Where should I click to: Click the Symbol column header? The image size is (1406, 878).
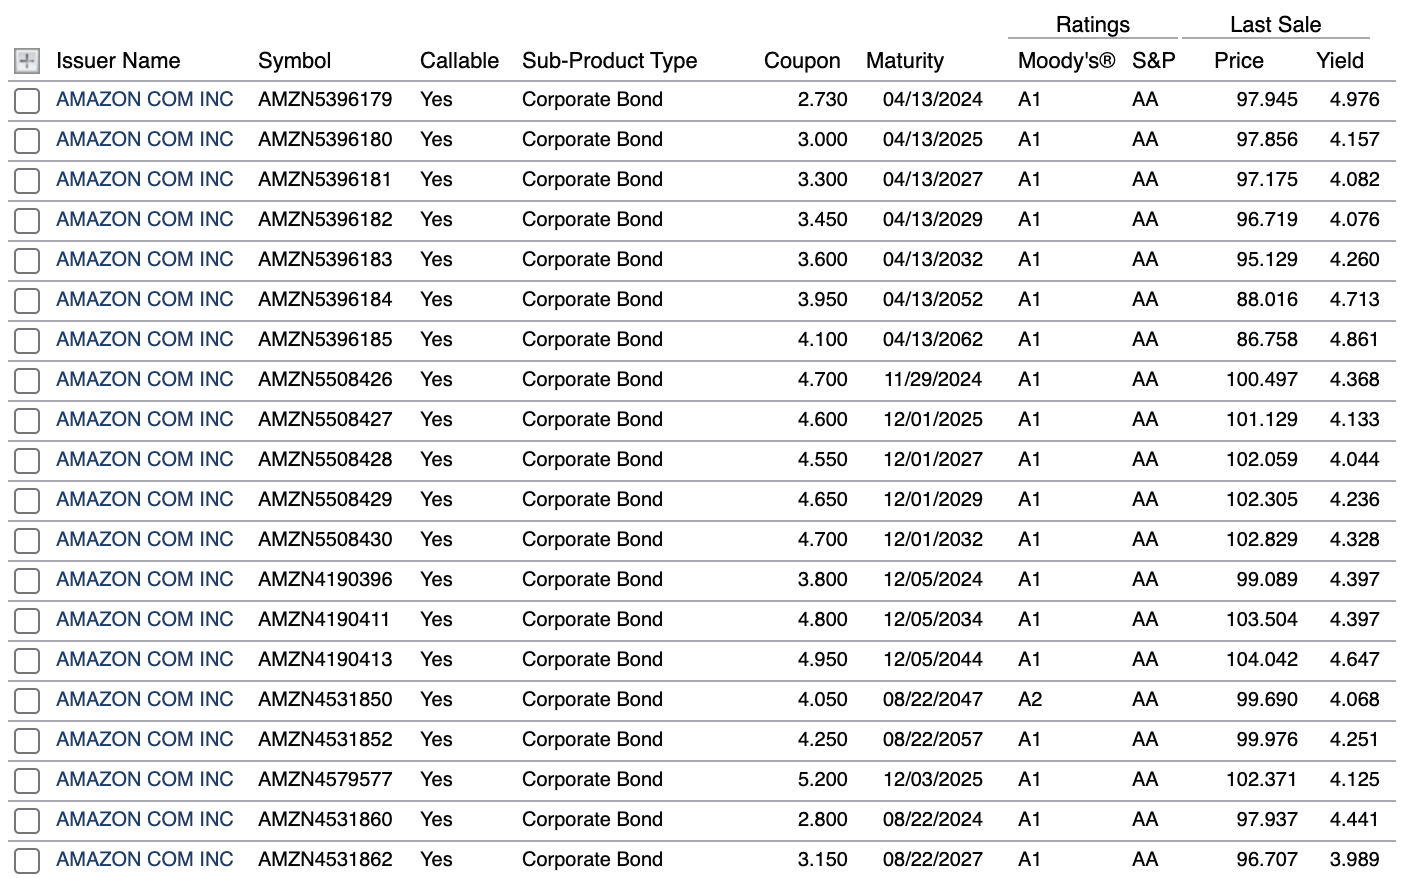[x=294, y=60]
